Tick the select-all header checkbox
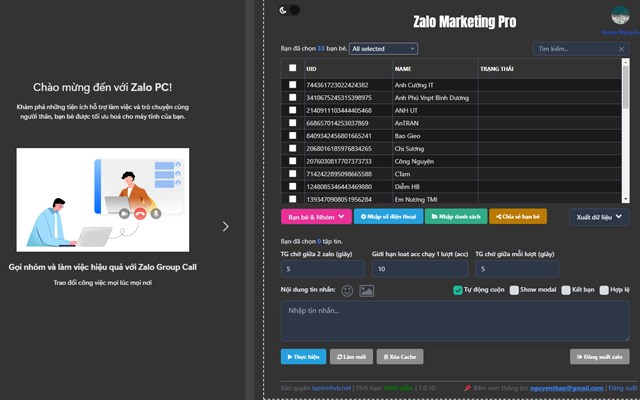The image size is (640, 400). click(x=293, y=68)
